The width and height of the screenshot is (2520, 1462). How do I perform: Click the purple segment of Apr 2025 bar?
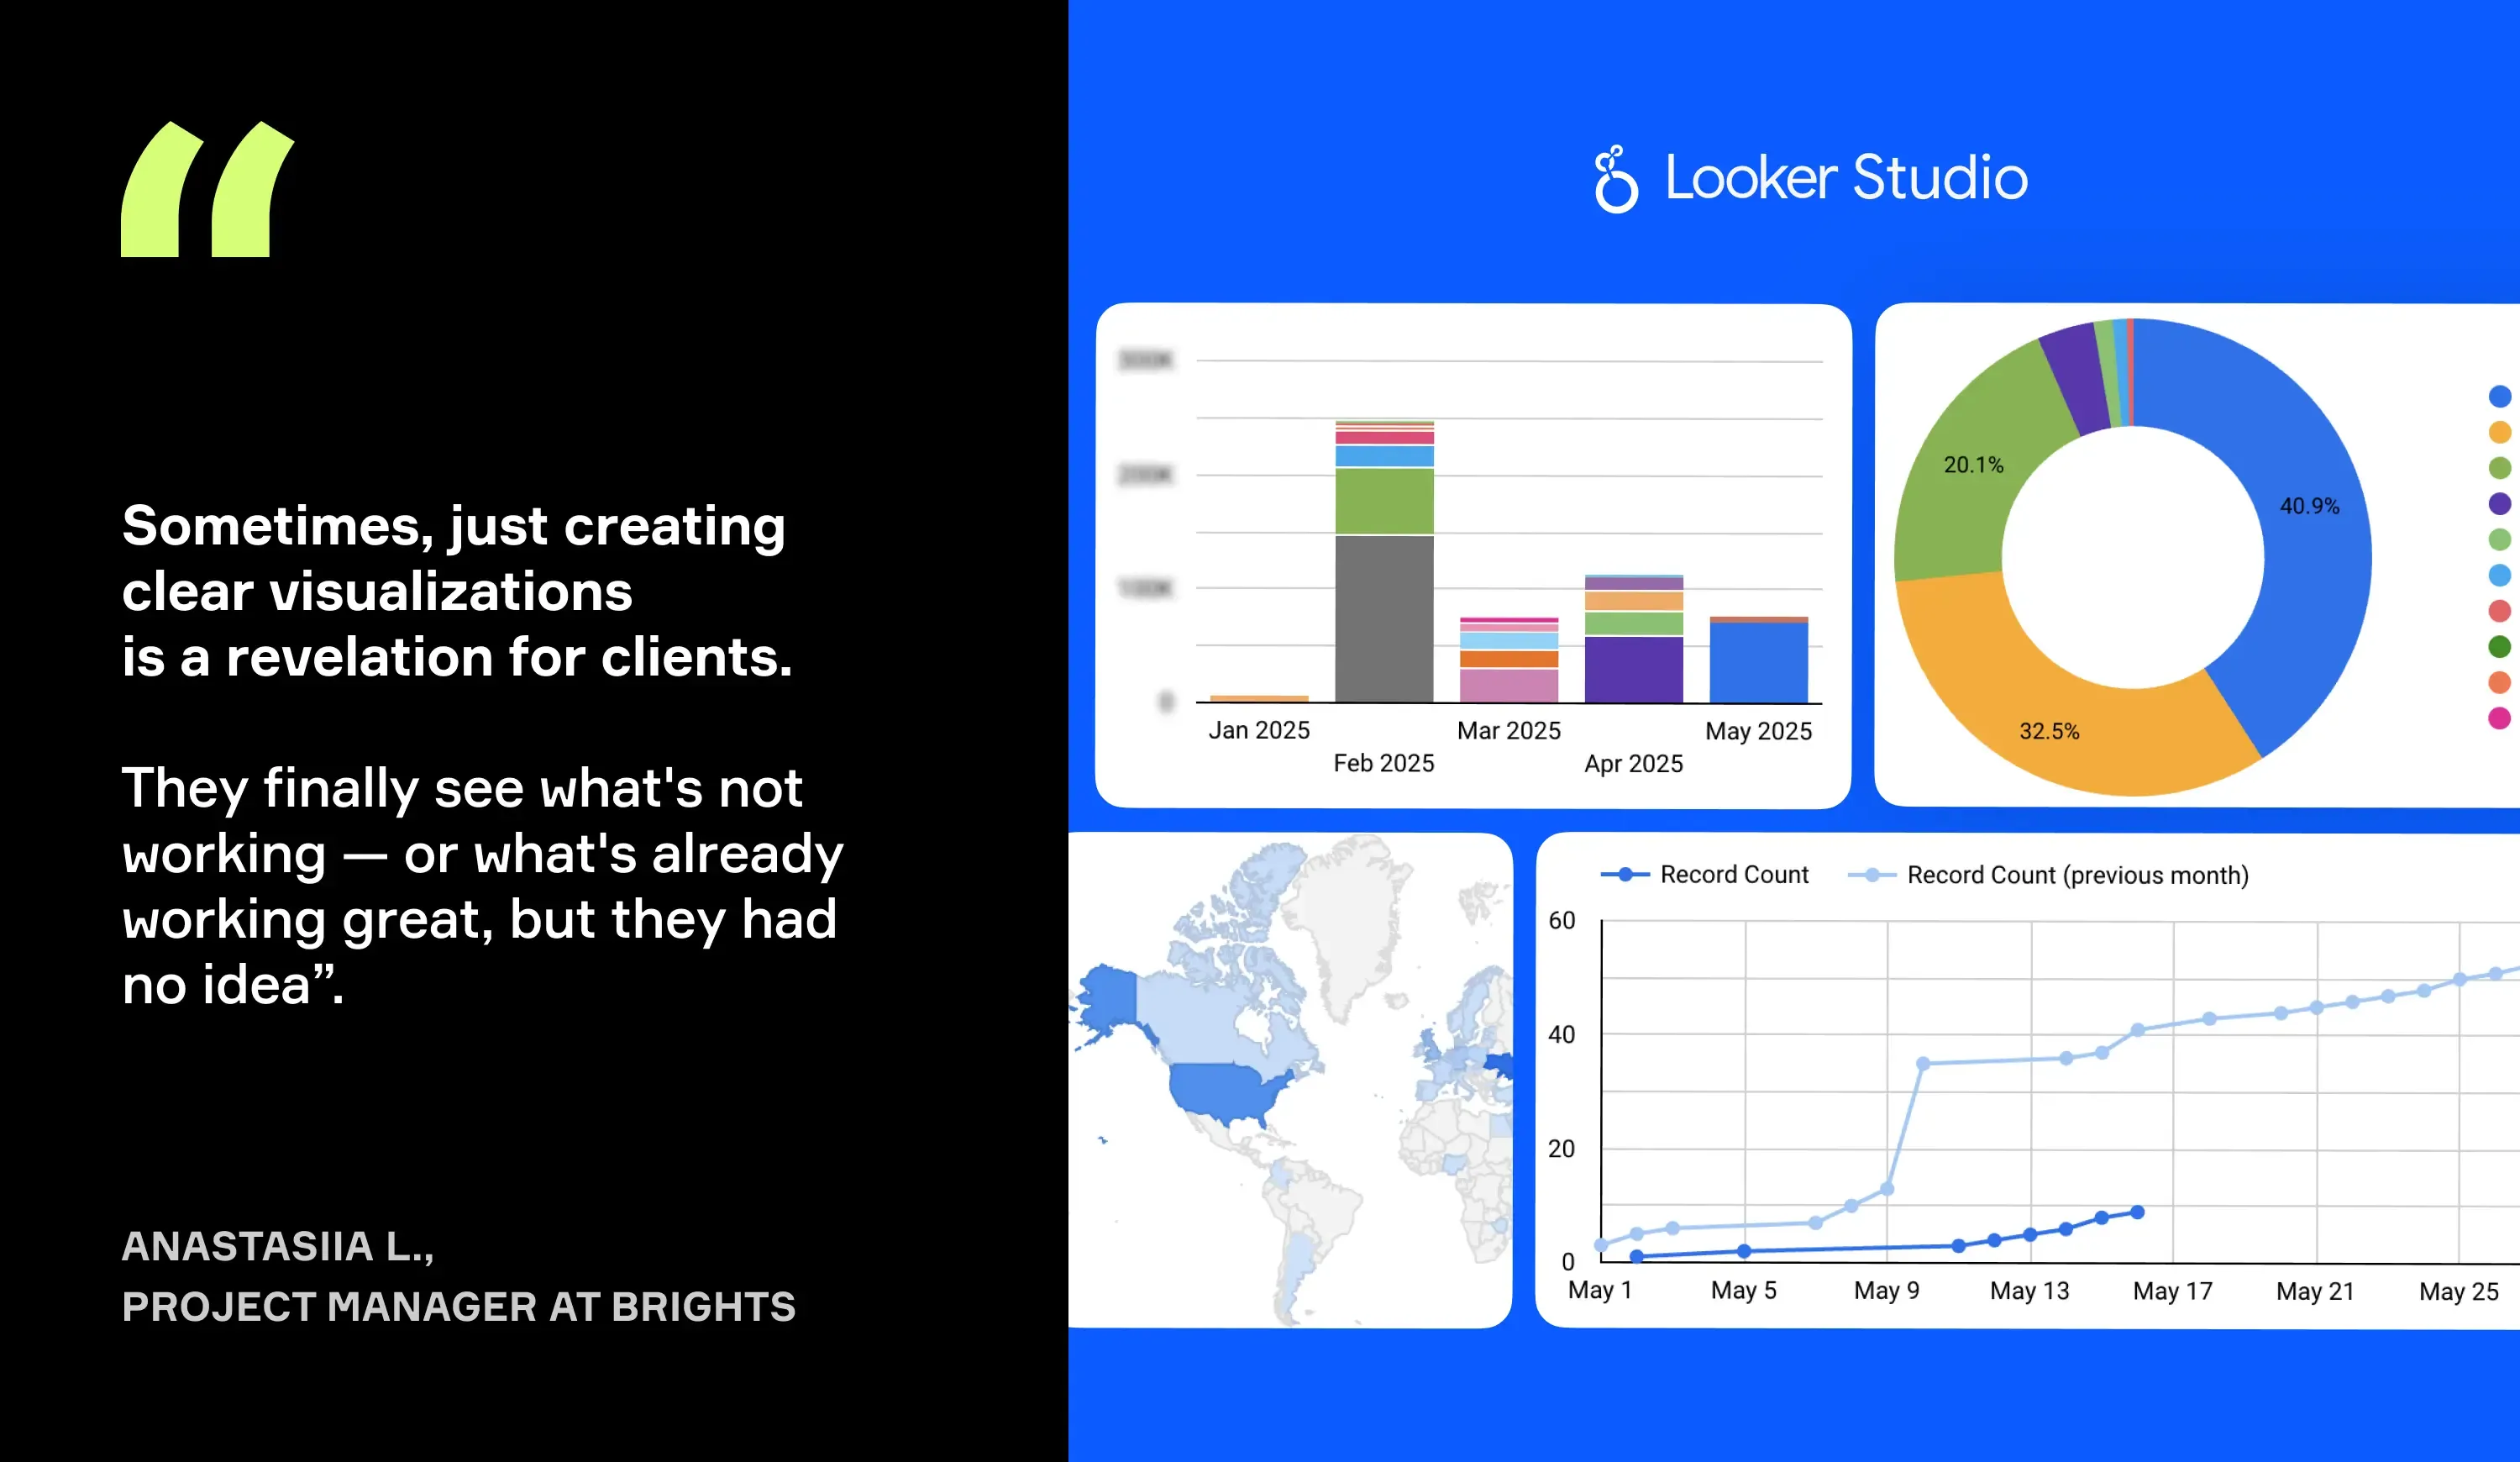(1634, 669)
